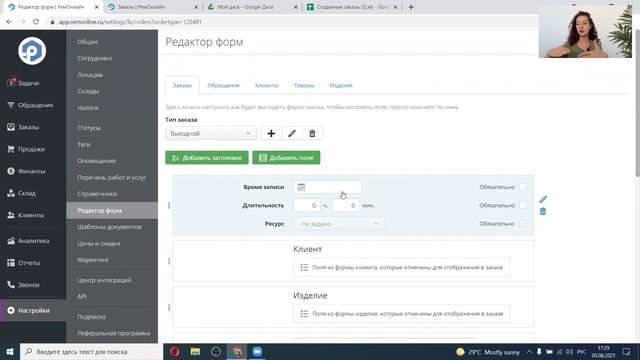This screenshot has height=360, width=640.
Task: Open Шаблоны документов settings item
Action: (x=109, y=227)
